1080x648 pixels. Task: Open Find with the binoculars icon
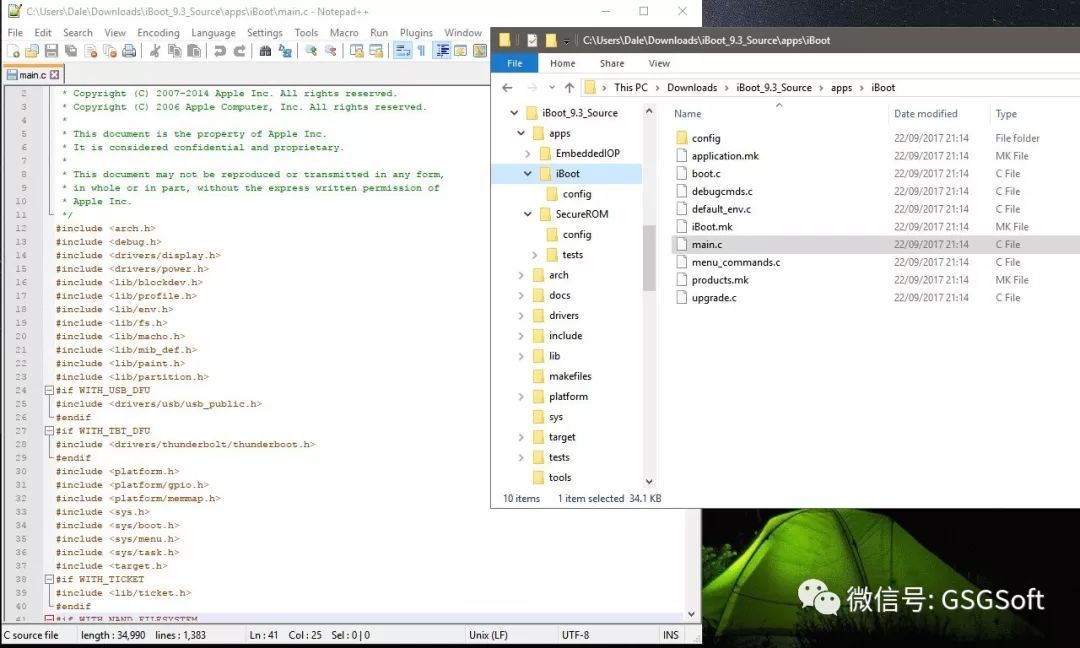tap(265, 51)
